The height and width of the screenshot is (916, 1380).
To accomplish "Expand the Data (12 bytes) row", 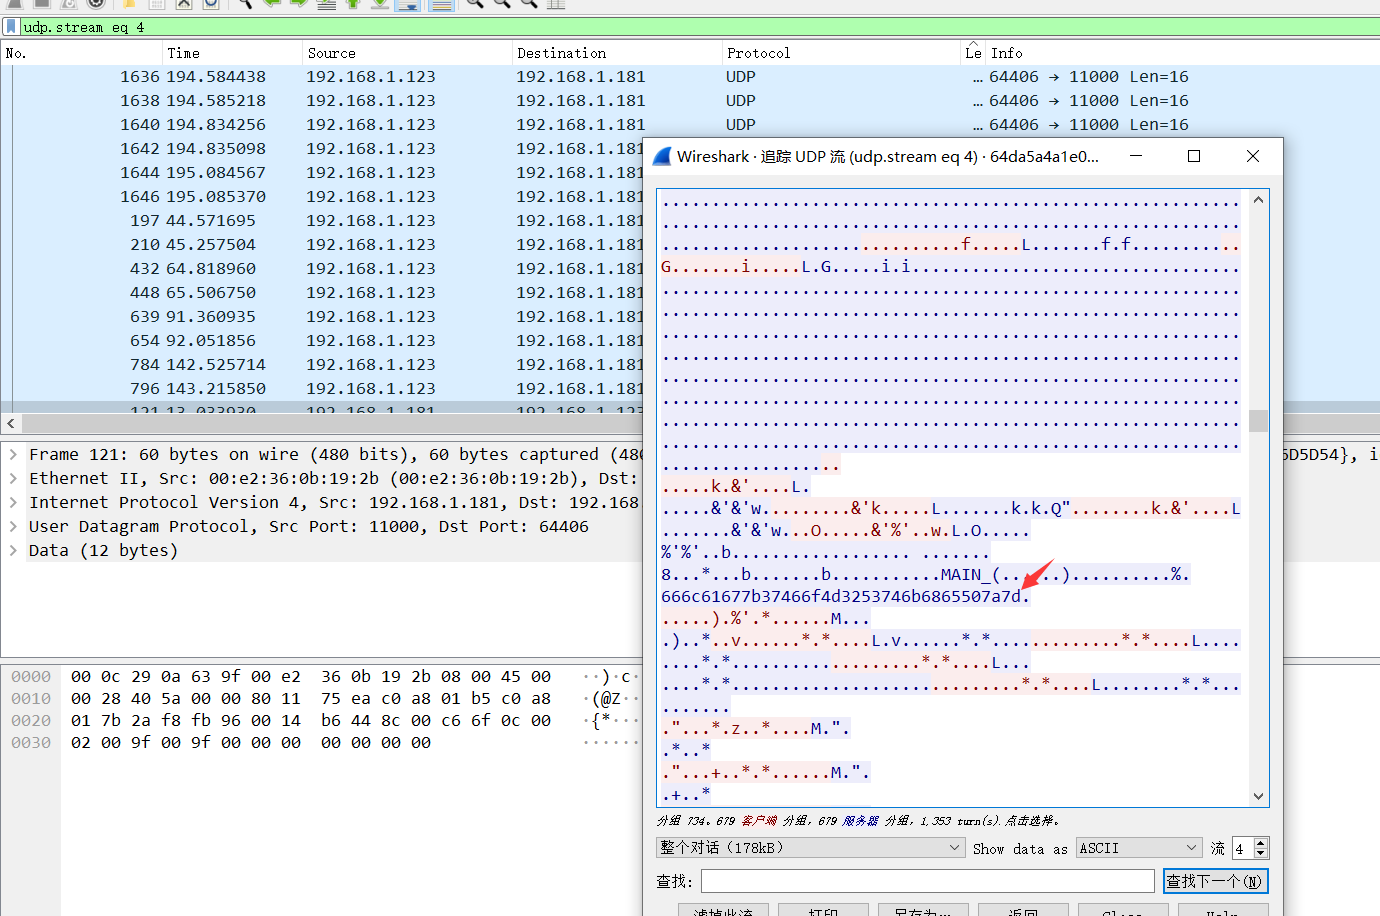I will (x=13, y=550).
